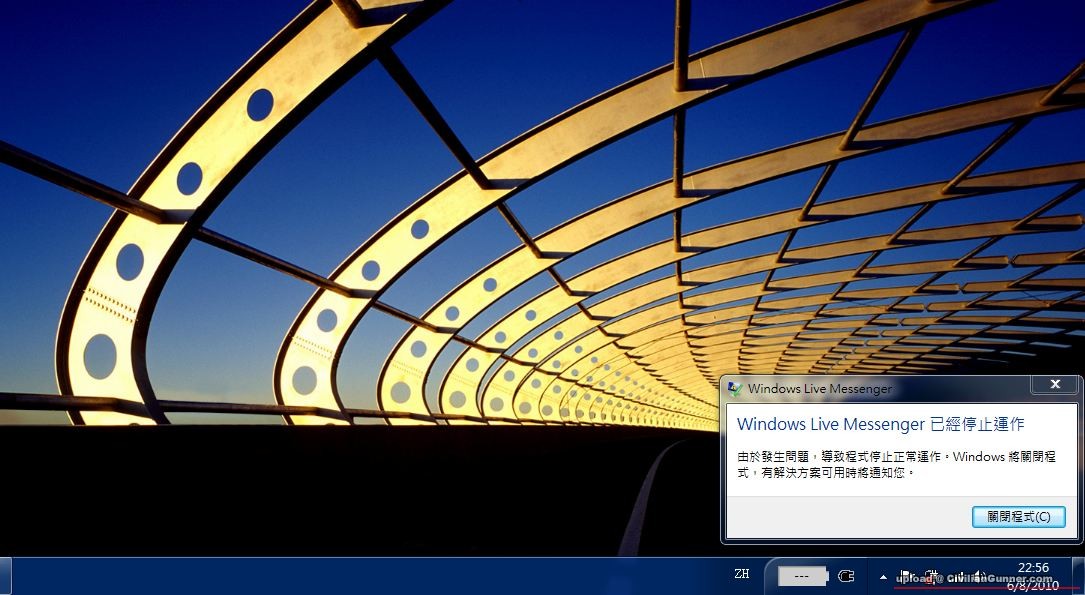
Task: Click the wireless signal bars icon
Action: point(957,576)
